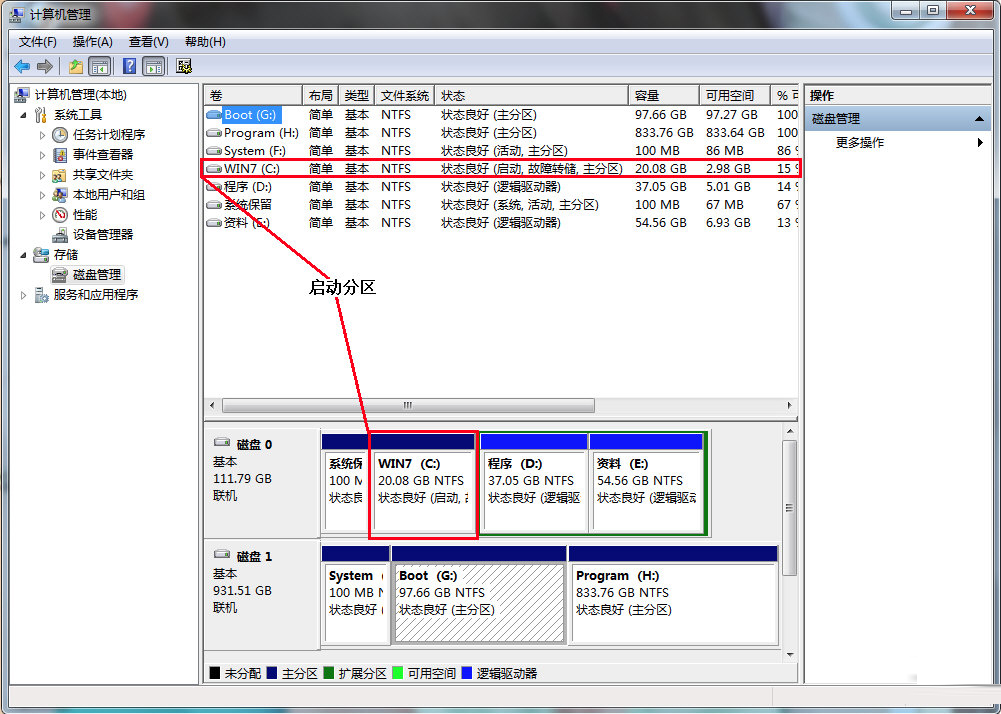Image resolution: width=1001 pixels, height=714 pixels.
Task: Click the disk settings icon at toolbar end
Action: point(184,66)
